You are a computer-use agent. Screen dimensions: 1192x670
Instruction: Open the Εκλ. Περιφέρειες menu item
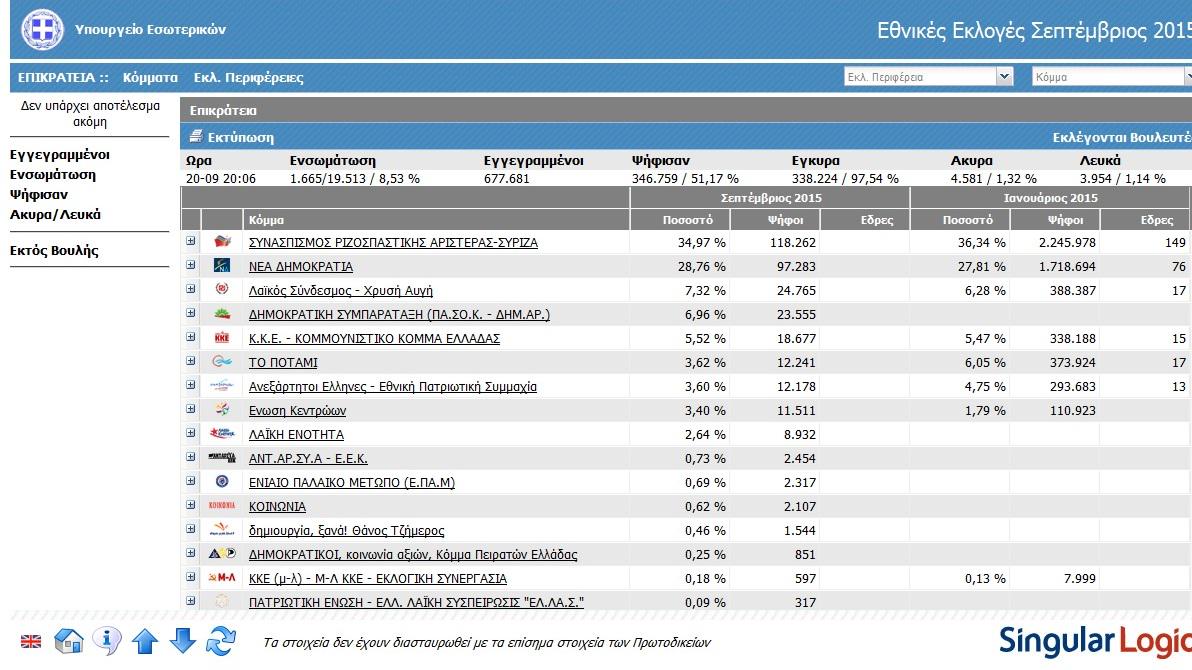(x=249, y=78)
